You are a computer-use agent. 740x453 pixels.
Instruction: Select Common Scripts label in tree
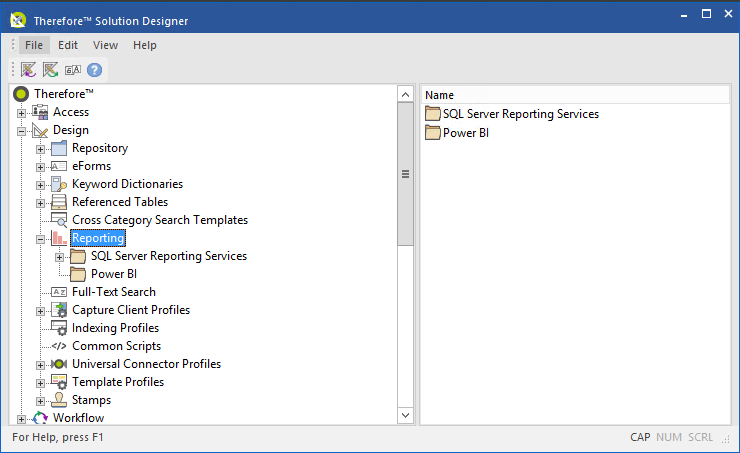[117, 346]
